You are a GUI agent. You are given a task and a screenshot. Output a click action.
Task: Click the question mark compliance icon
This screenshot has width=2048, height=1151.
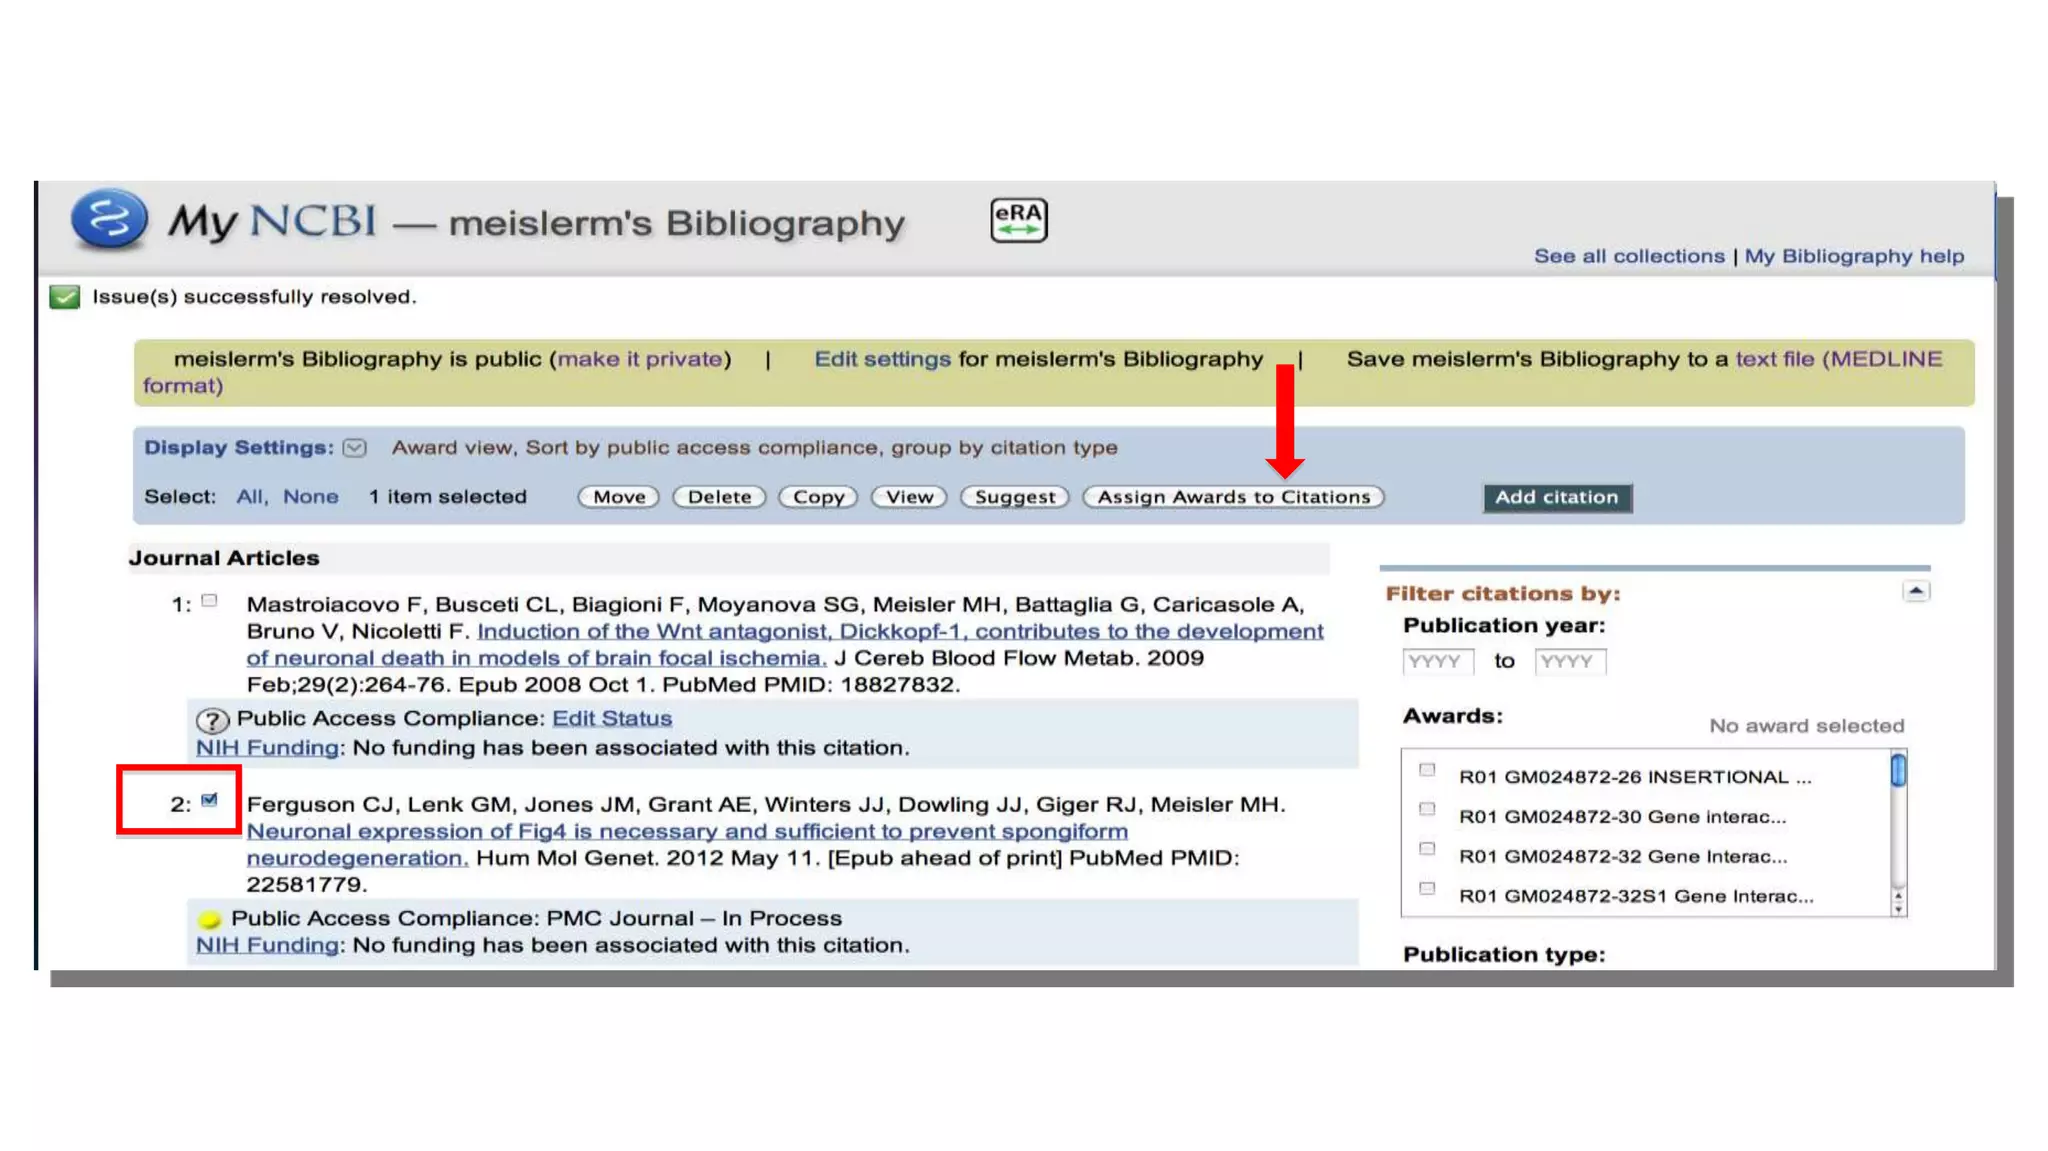[212, 720]
